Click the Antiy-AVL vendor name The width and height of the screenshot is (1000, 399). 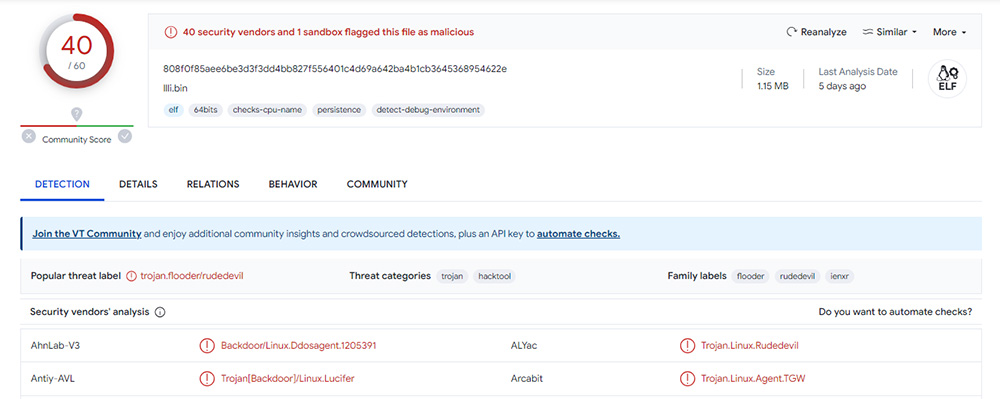[x=54, y=379]
